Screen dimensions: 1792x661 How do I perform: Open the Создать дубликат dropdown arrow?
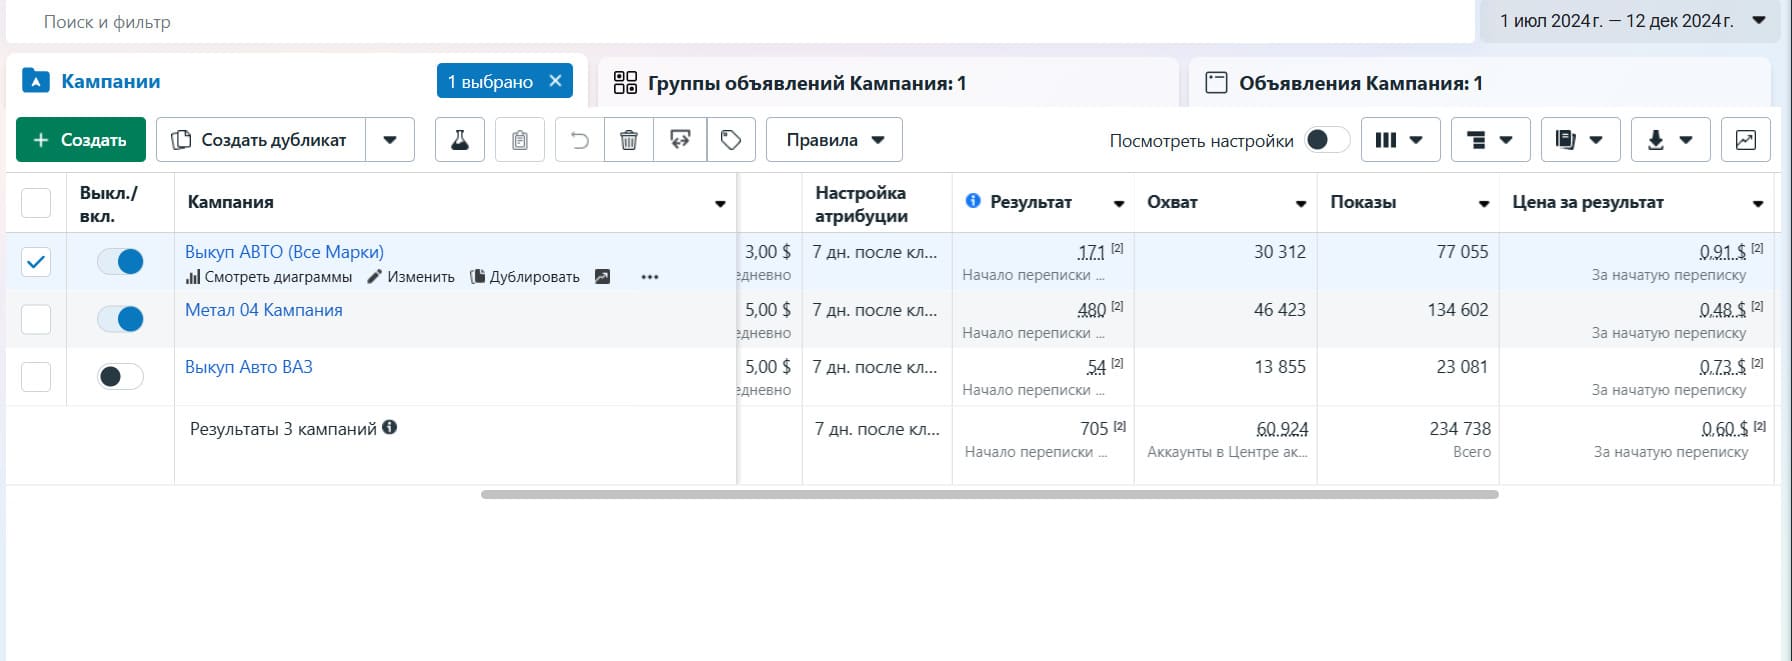pos(390,140)
